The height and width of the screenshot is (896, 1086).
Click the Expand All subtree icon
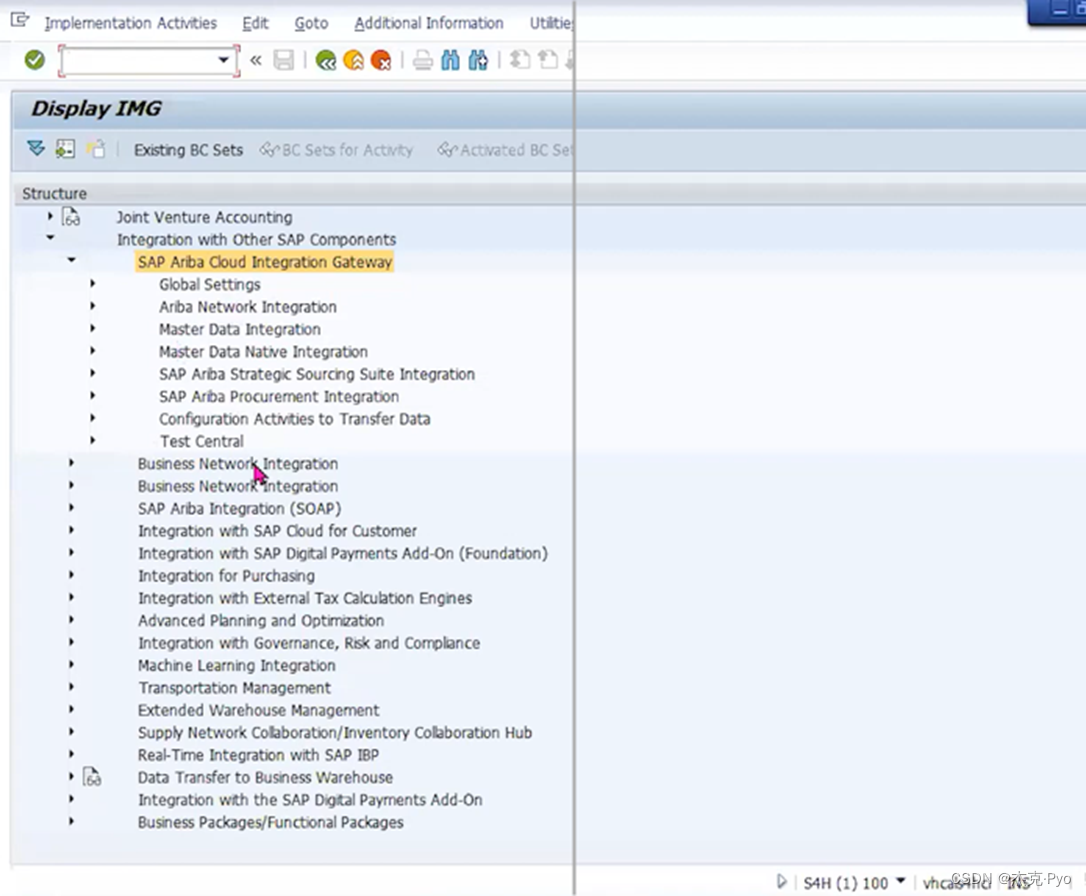pyautogui.click(x=36, y=149)
